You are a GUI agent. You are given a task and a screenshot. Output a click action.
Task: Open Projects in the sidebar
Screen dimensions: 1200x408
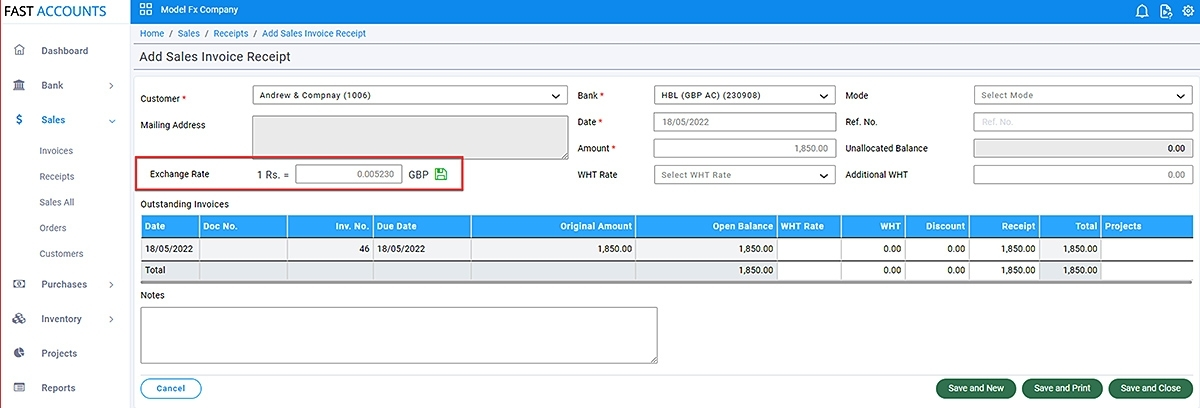[59, 354]
